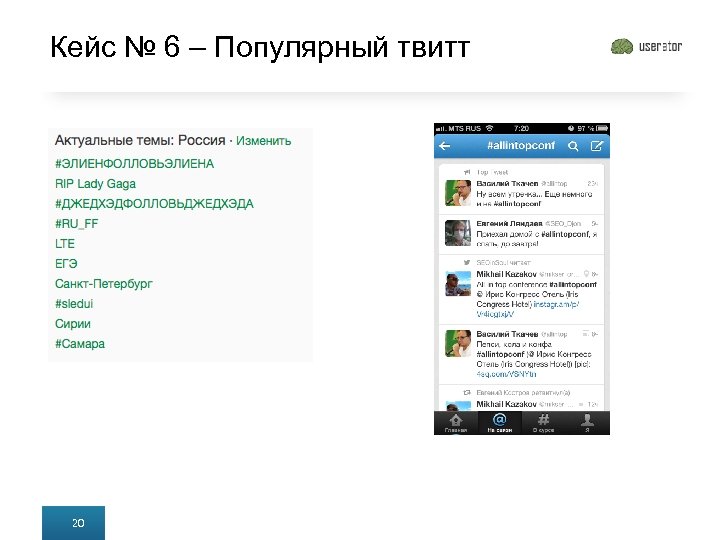Open the 4sq.com link in Ткачев tweet
Image resolution: width=720 pixels, height=540 pixels.
point(506,374)
